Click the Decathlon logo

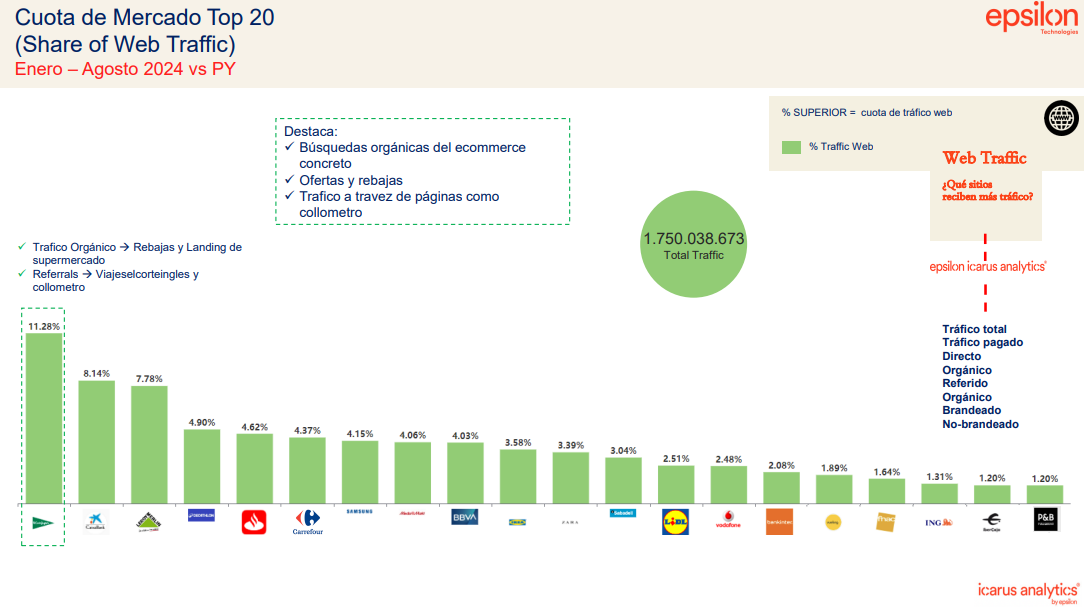coord(201,515)
